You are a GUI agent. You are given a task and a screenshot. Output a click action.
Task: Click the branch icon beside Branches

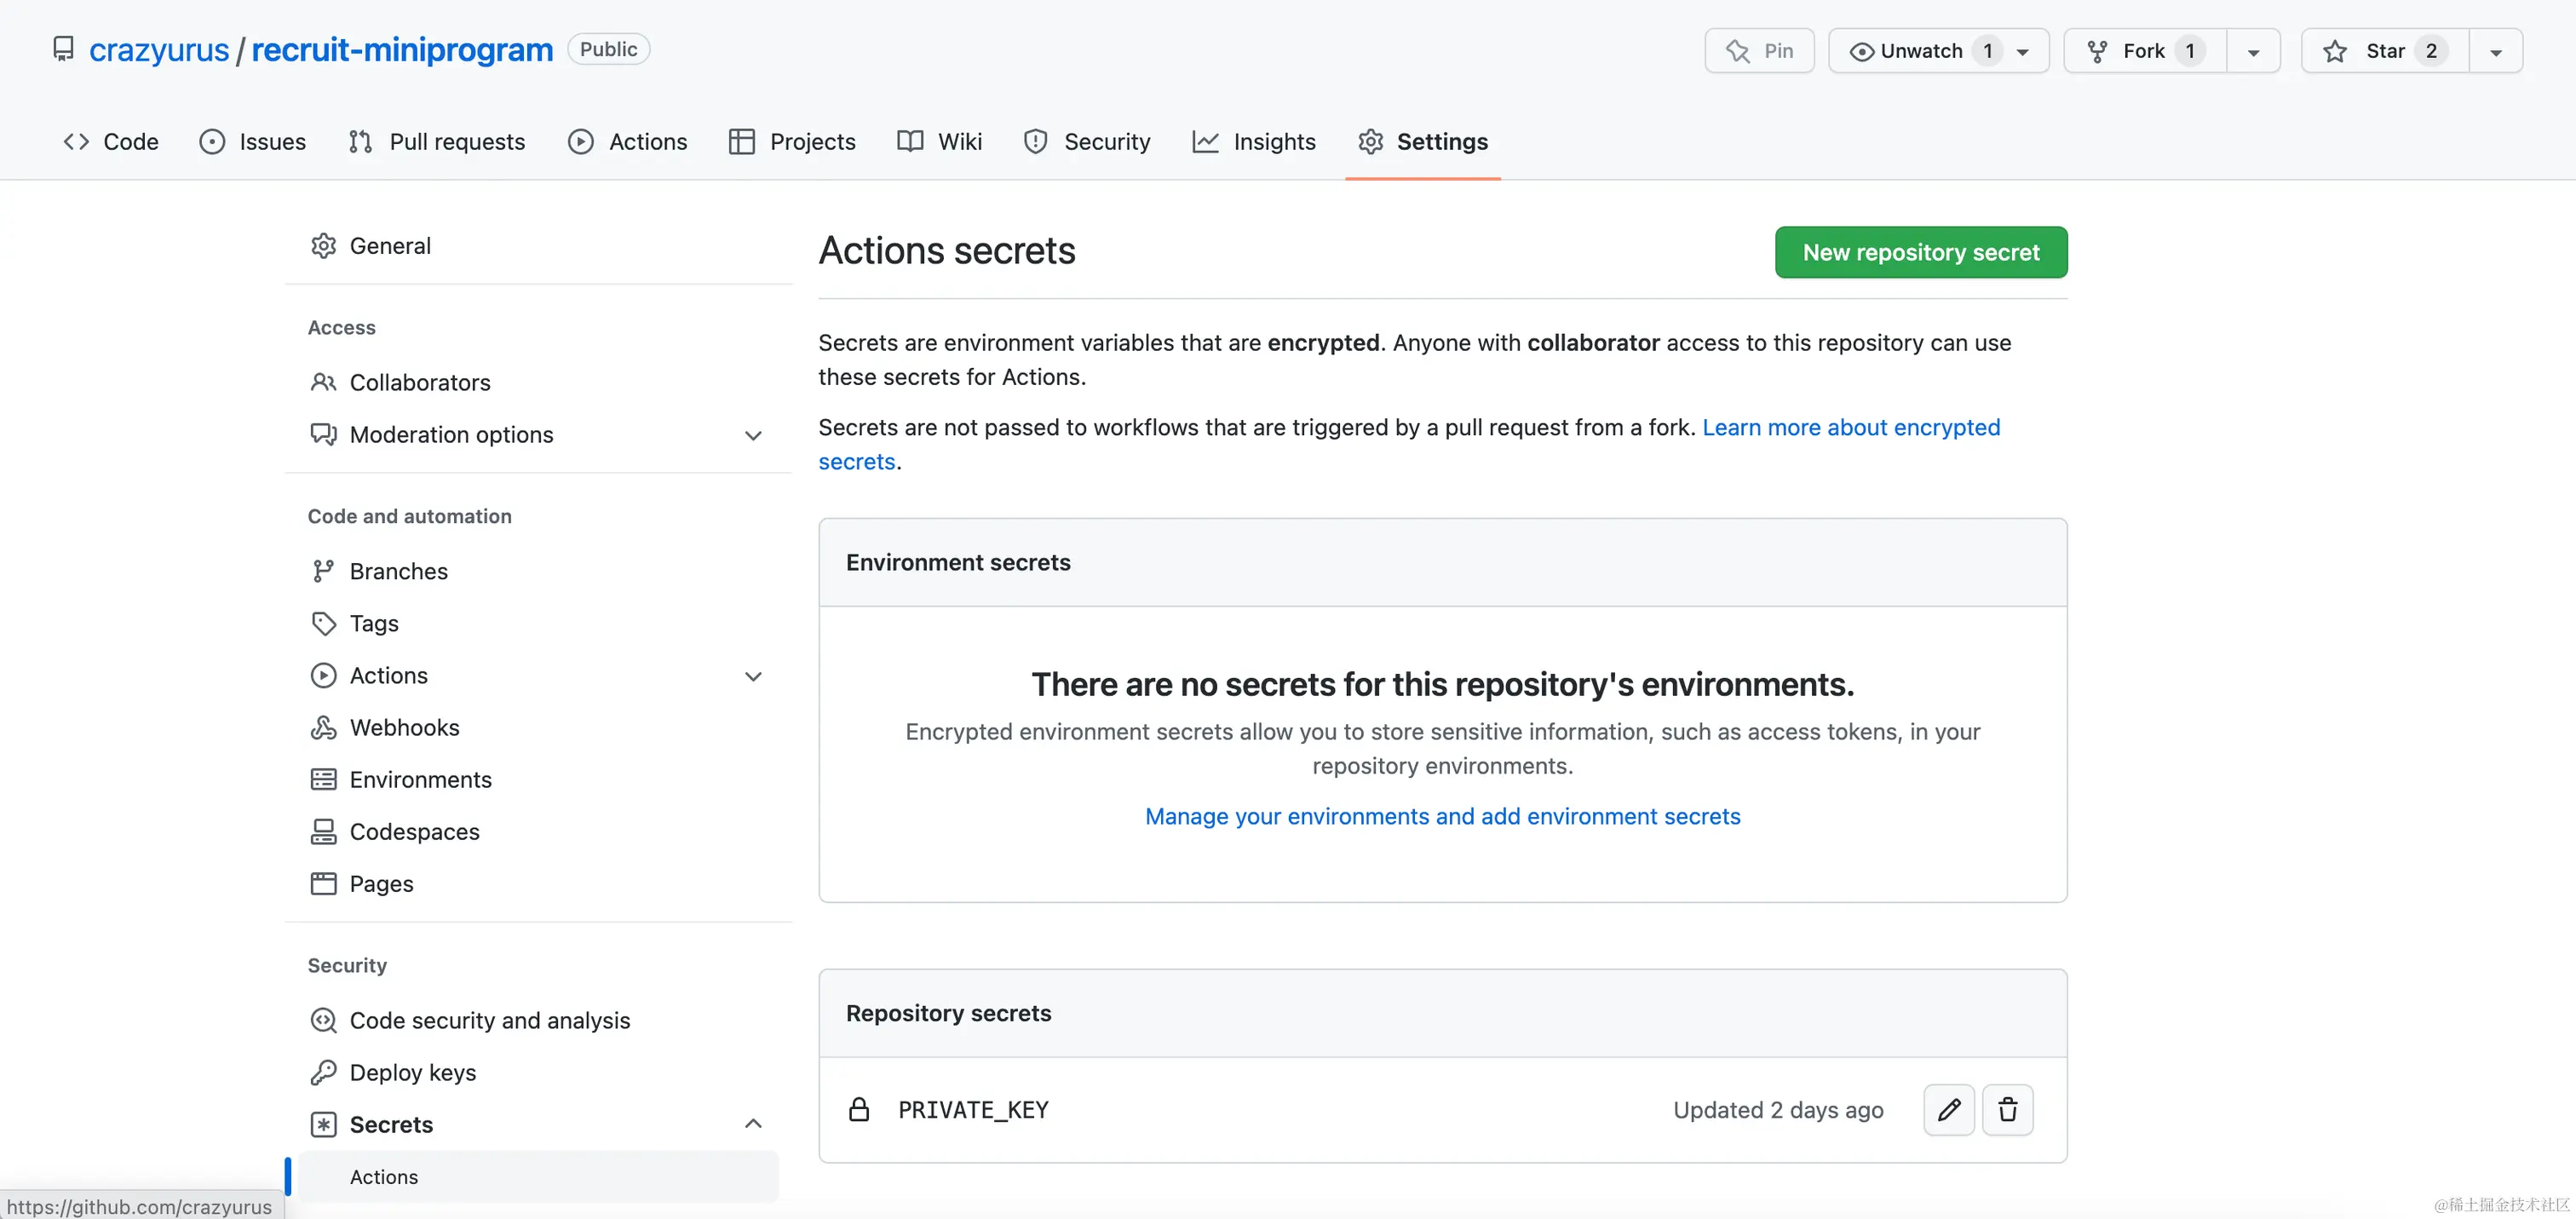point(323,571)
